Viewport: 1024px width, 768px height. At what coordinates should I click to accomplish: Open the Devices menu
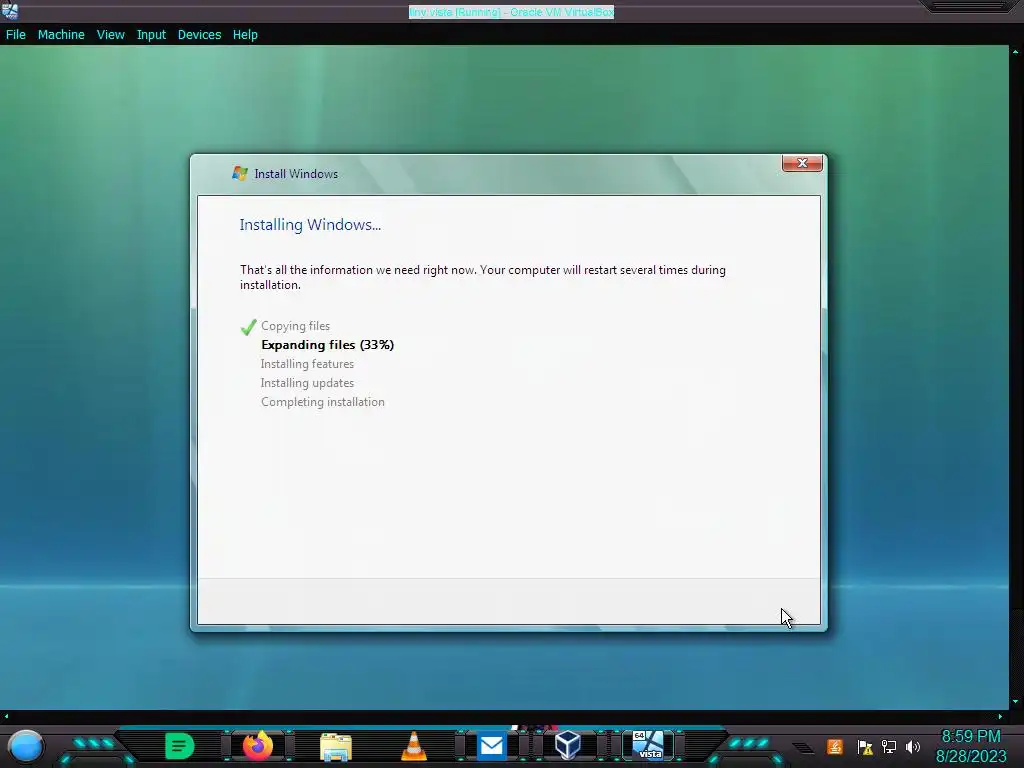199,35
